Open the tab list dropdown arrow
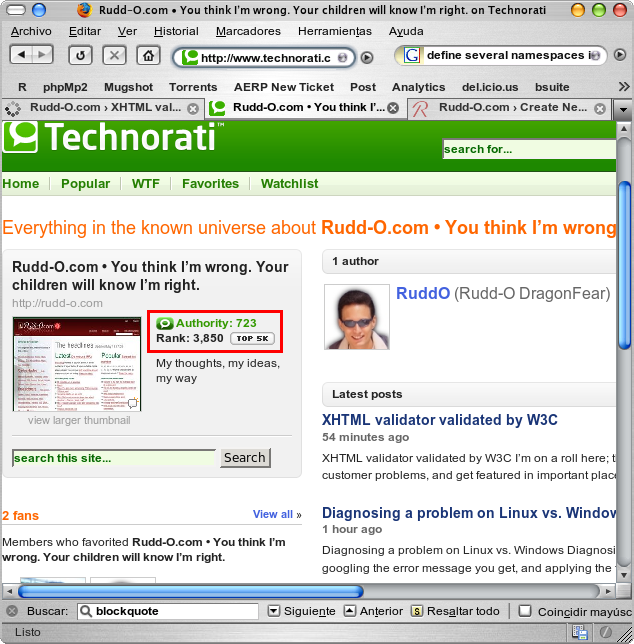Screen dimensions: 634x644 point(623,110)
